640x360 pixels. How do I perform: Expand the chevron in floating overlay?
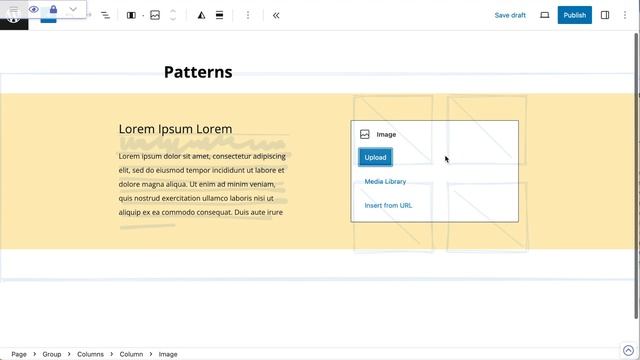(73, 9)
